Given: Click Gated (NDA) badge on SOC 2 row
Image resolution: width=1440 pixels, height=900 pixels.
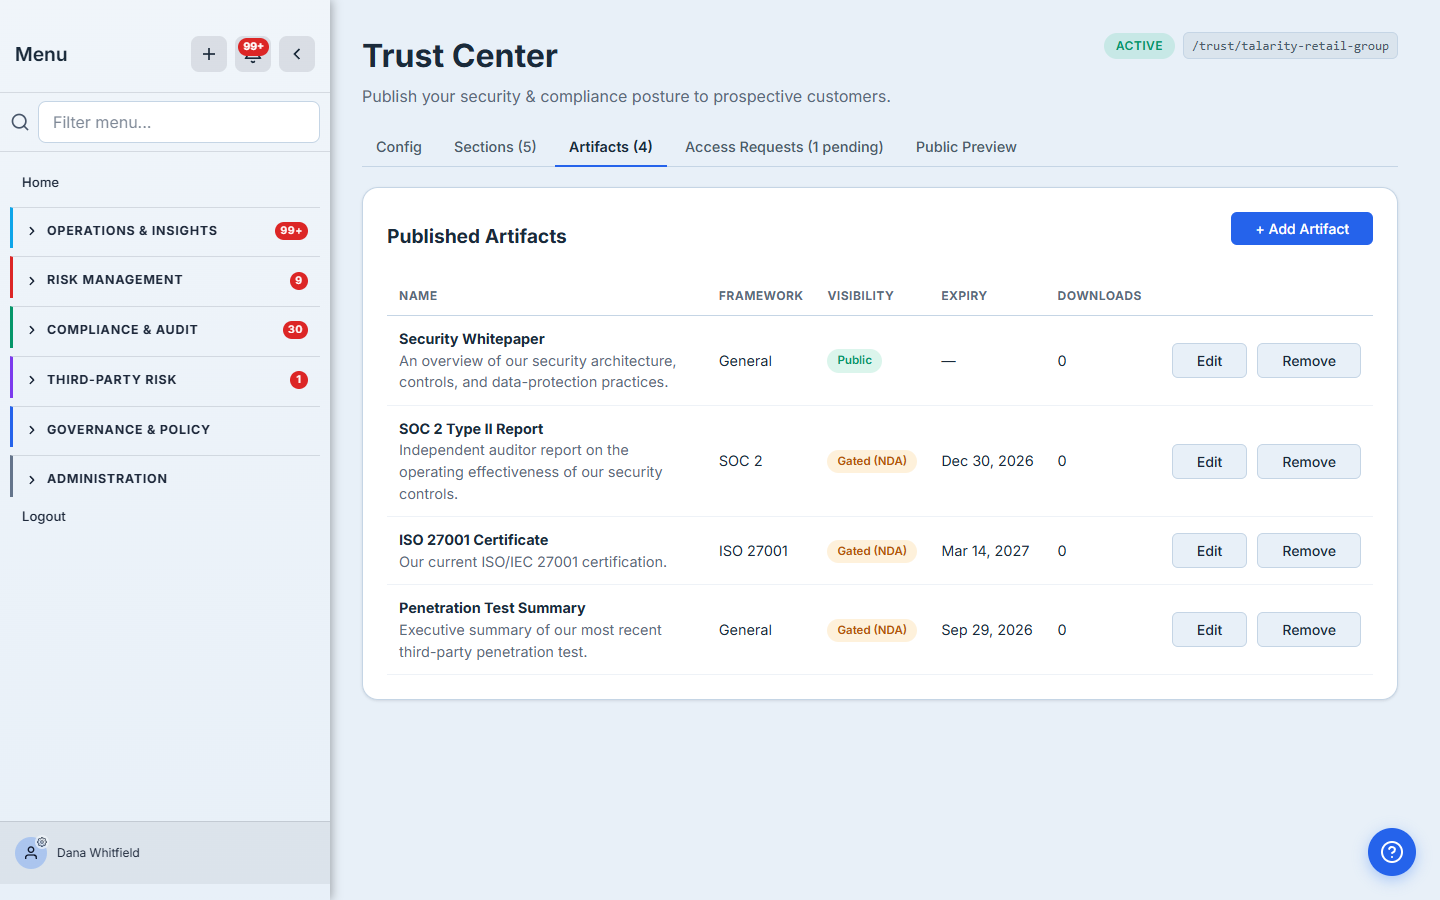Looking at the screenshot, I should tap(872, 461).
